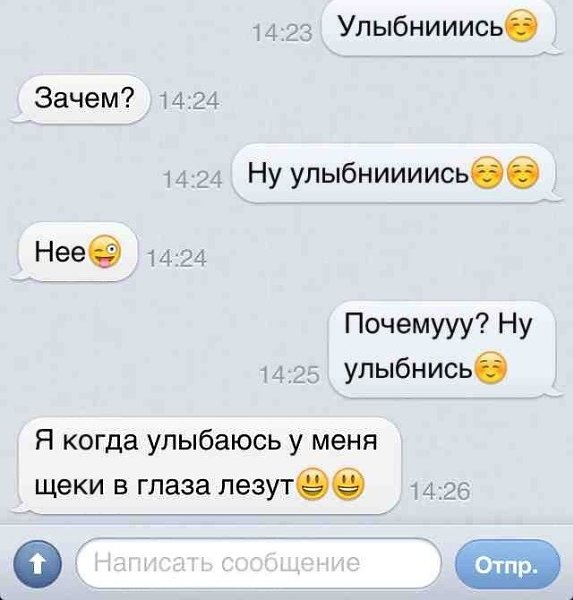Select the Я когда улыбаюсь message bubble
573x600 pixels.
[209, 464]
